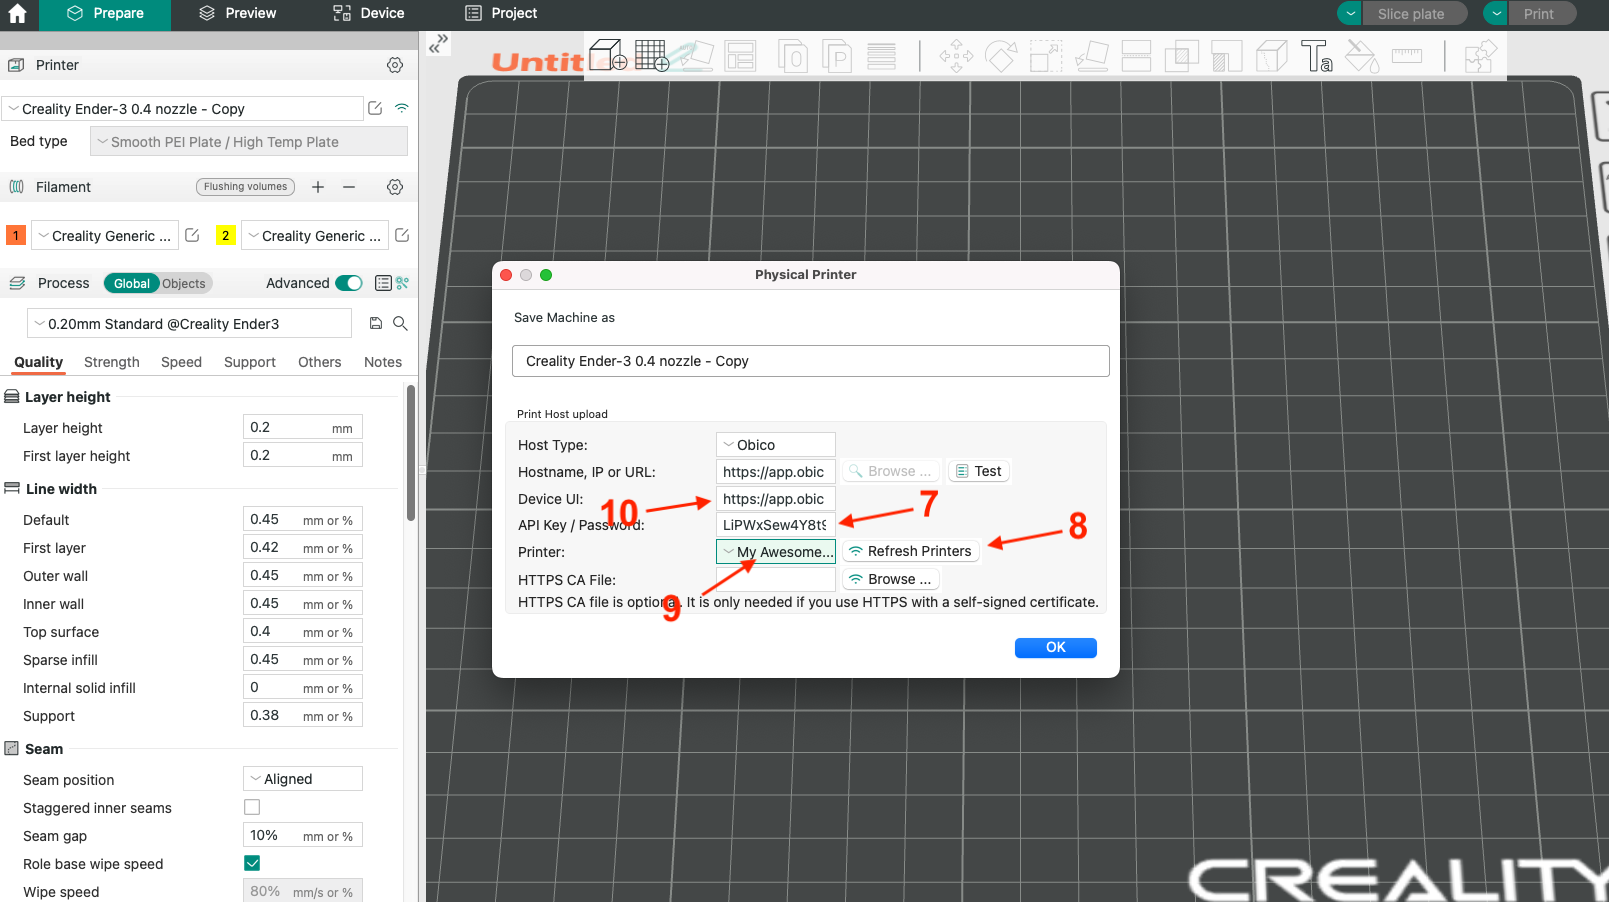Open the Slice plate options arrow
This screenshot has height=902, width=1609.
click(x=1350, y=13)
